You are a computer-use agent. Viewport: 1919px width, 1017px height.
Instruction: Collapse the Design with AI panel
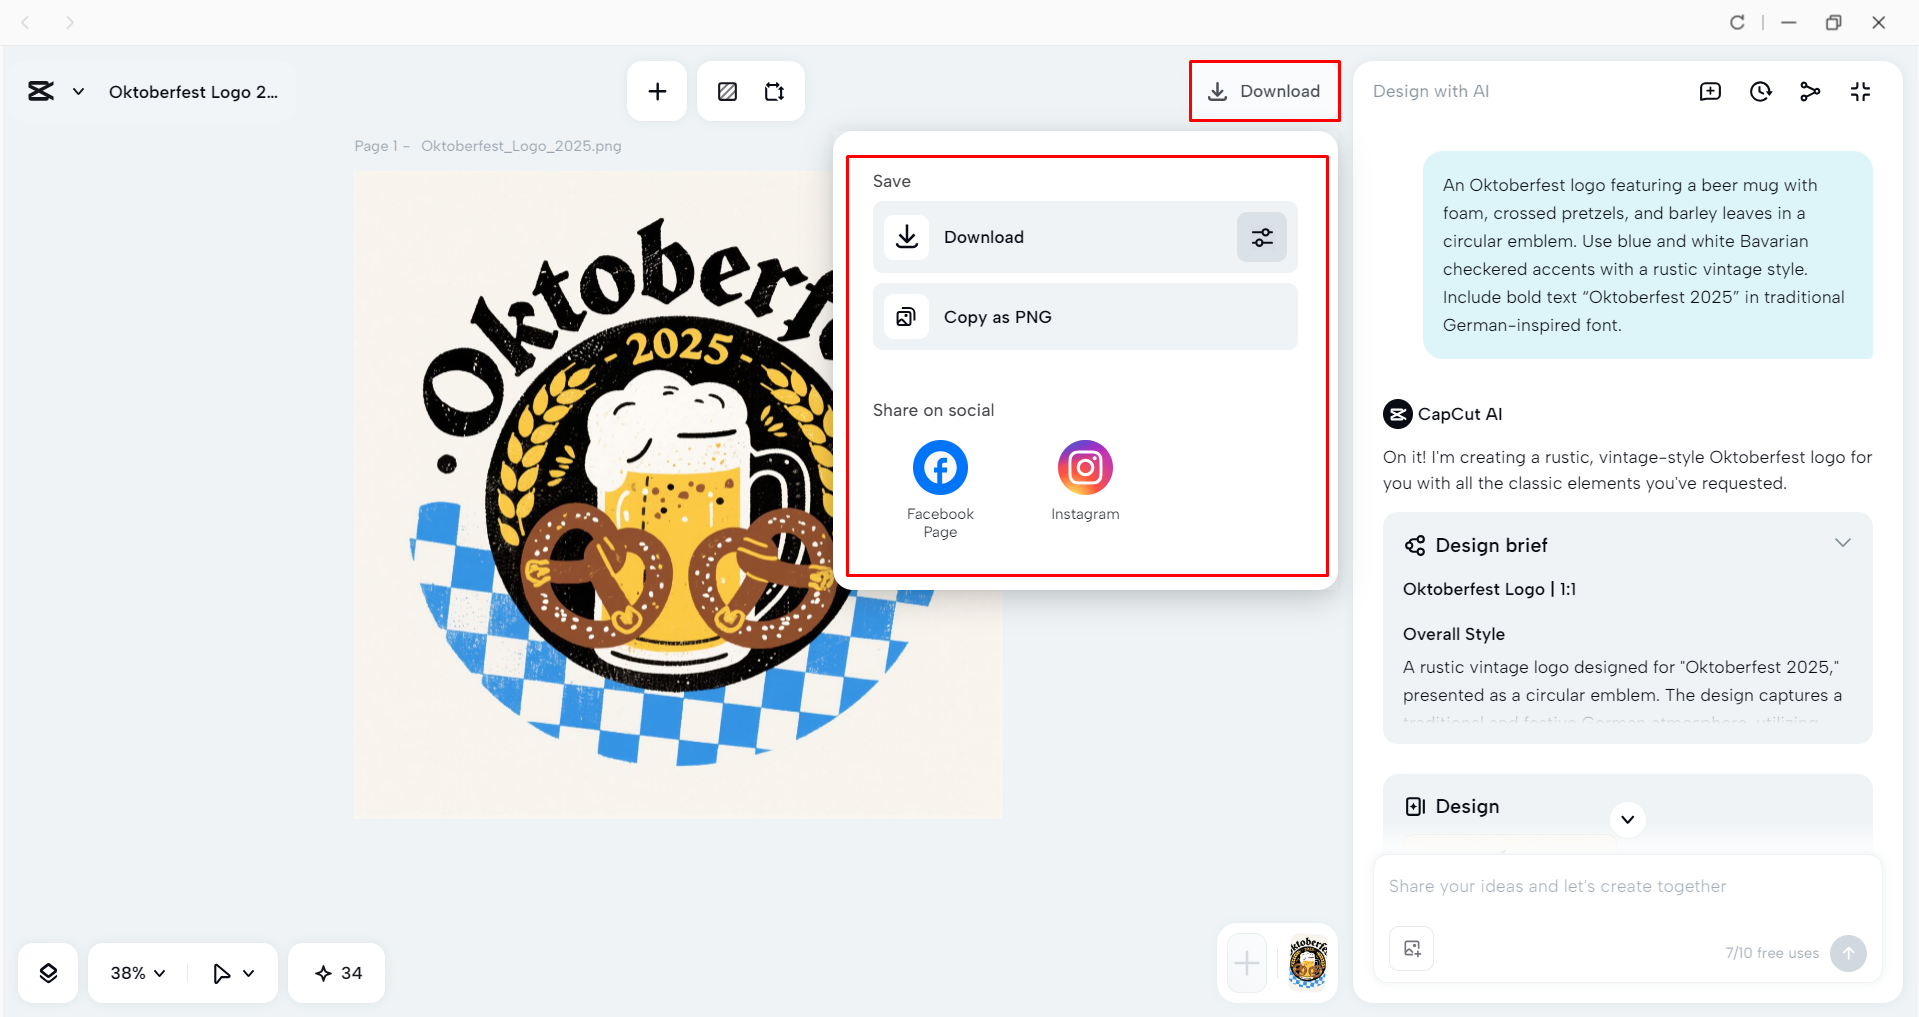[x=1860, y=92]
